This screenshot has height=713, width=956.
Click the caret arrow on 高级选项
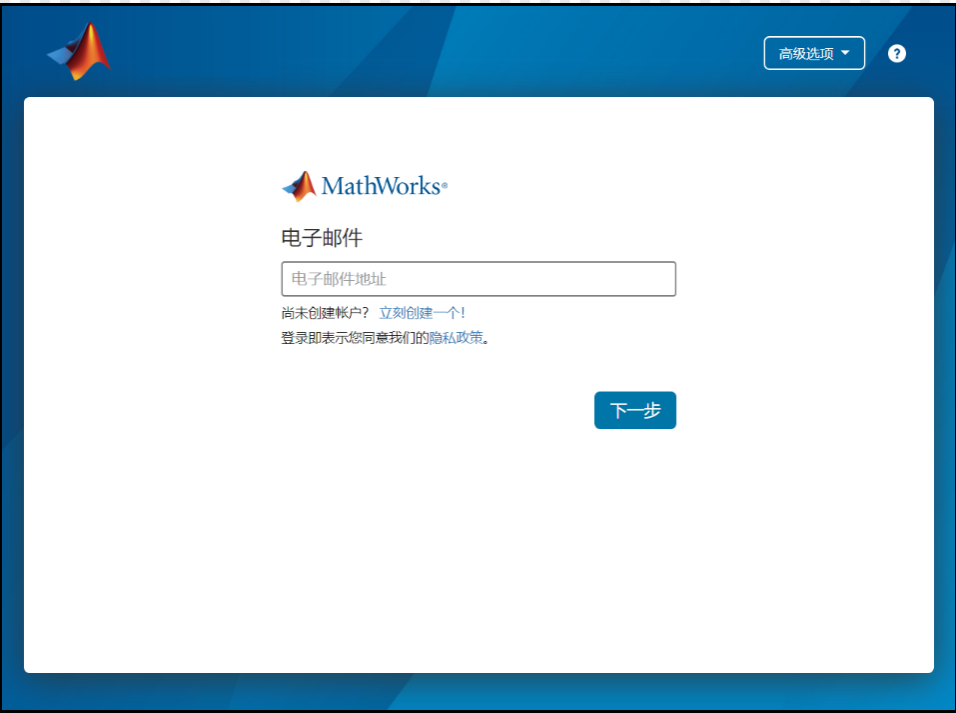coord(846,53)
